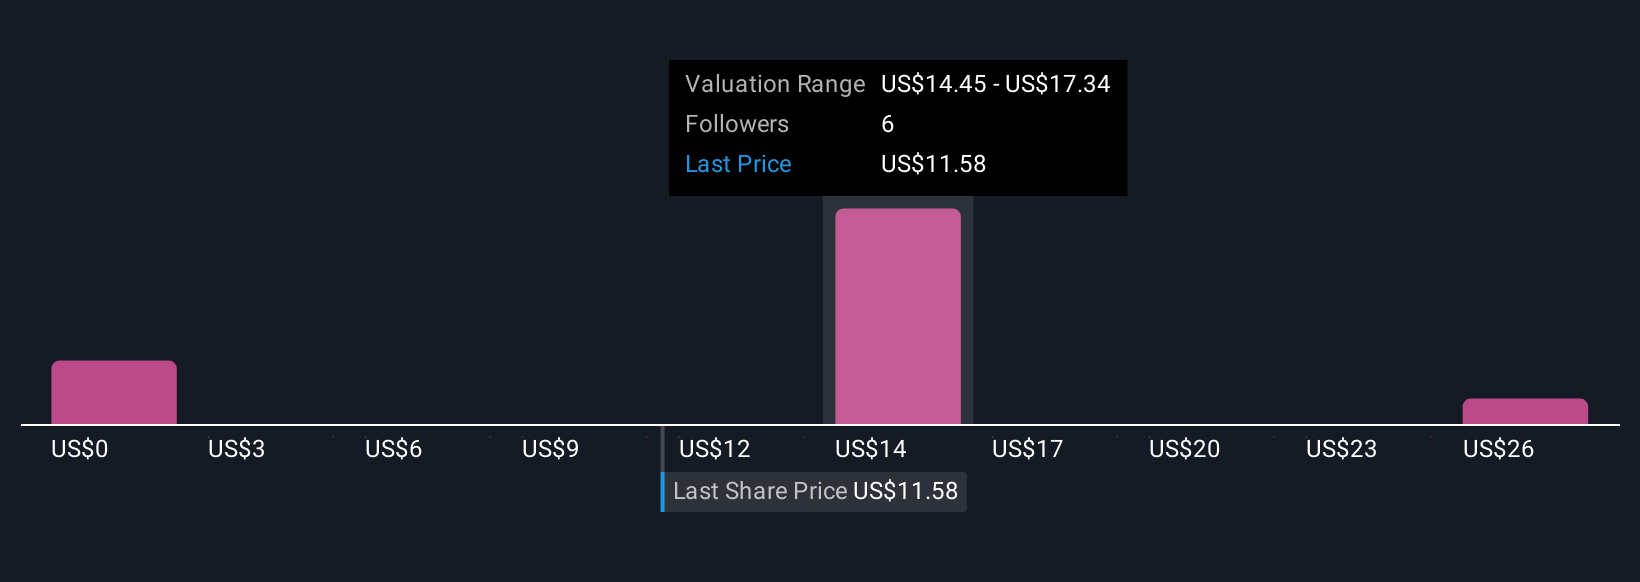Screen dimensions: 1640x582
Task: Click the US$12 axis label
Action: [714, 449]
